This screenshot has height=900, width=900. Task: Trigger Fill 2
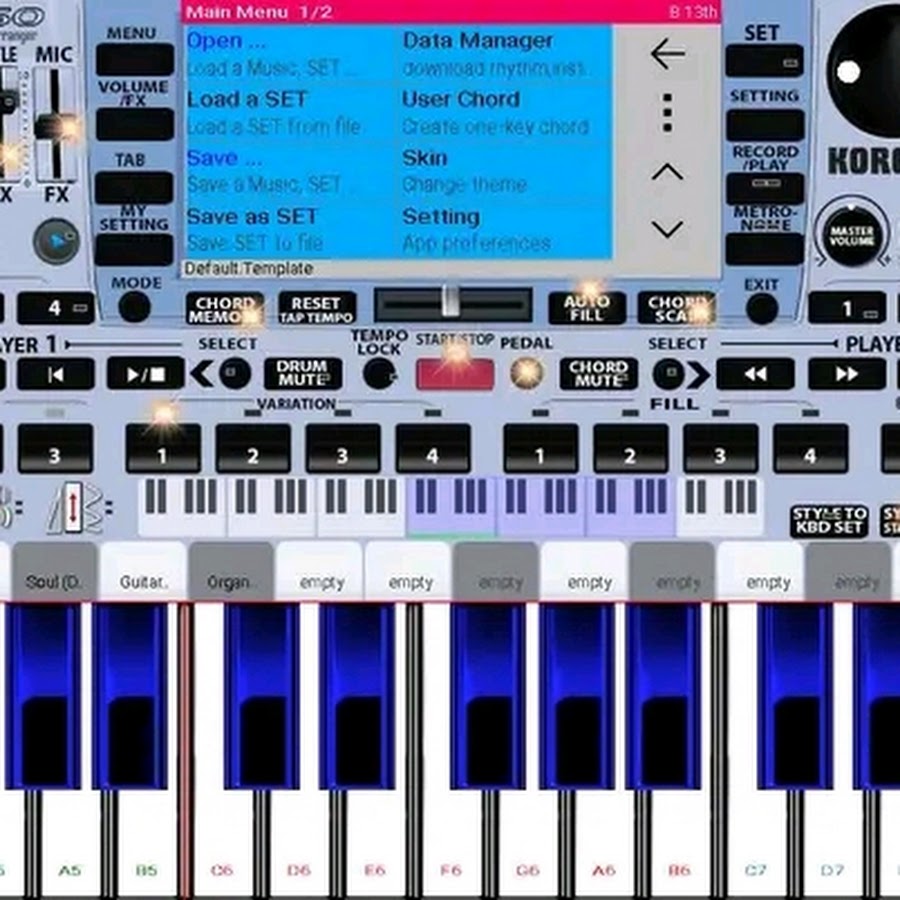pyautogui.click(x=630, y=449)
